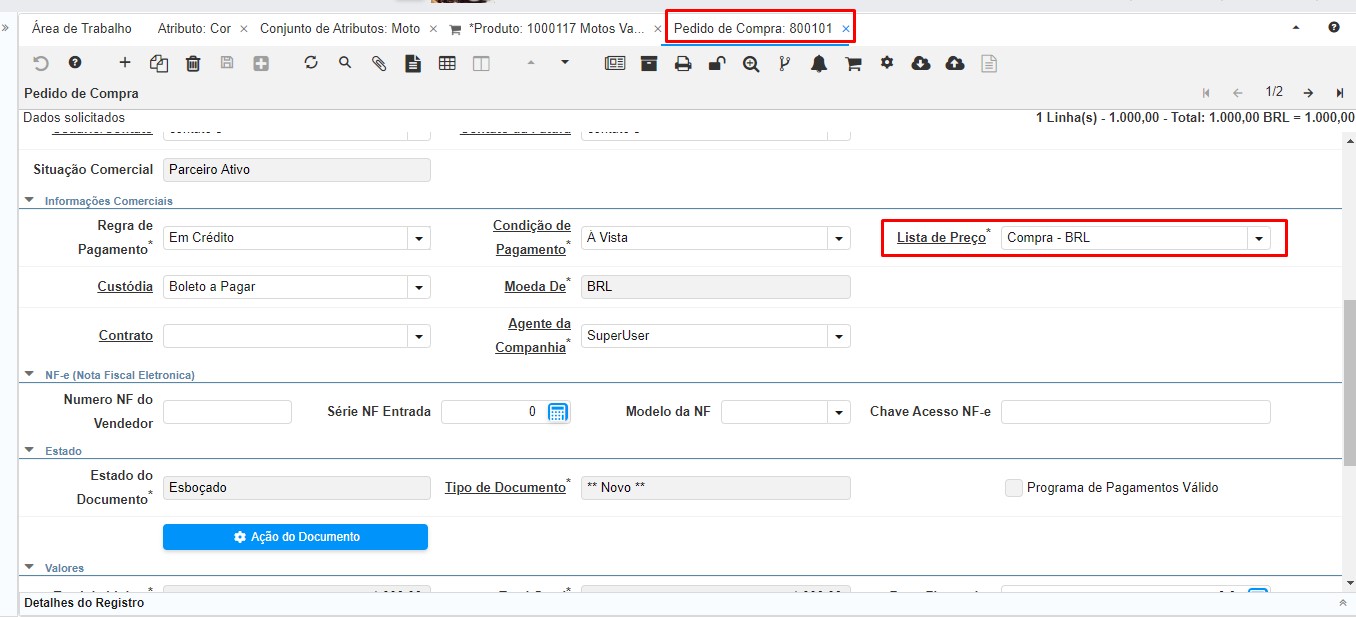Open the Série NF Entrada calculator icon
This screenshot has width=1356, height=617.
(x=558, y=412)
